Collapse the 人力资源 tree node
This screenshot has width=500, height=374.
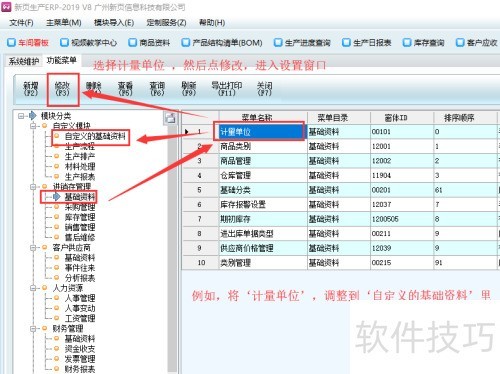[x=33, y=288]
